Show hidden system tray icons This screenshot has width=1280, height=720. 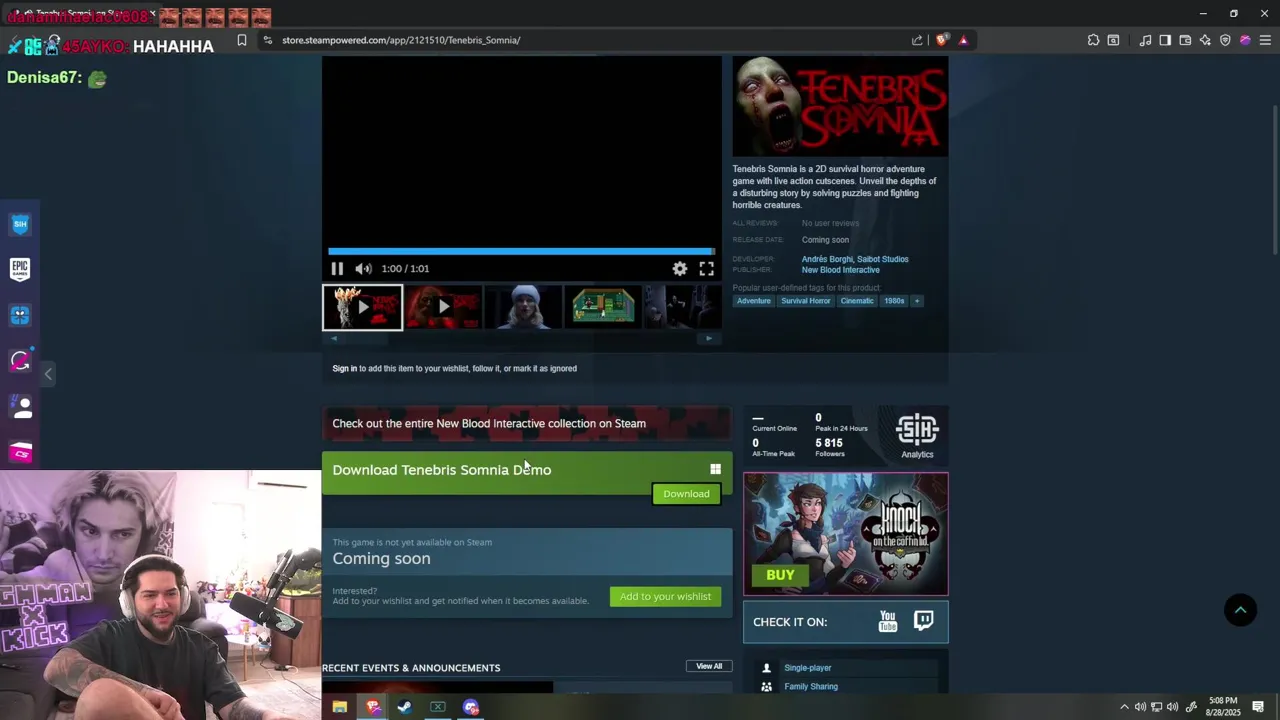tap(1124, 707)
